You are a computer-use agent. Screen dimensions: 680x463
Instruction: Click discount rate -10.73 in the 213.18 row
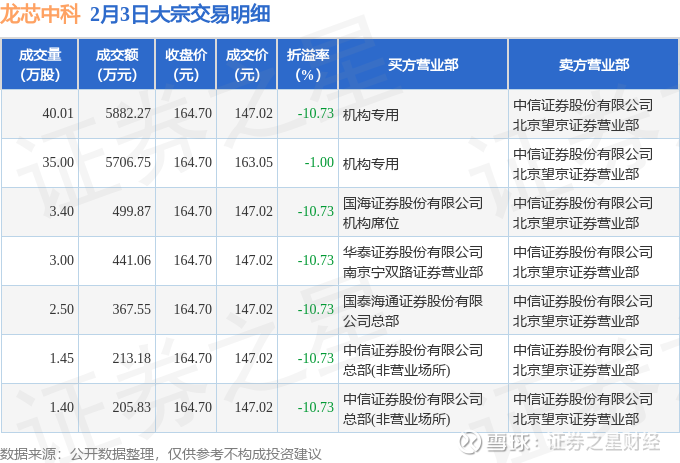[x=316, y=359]
